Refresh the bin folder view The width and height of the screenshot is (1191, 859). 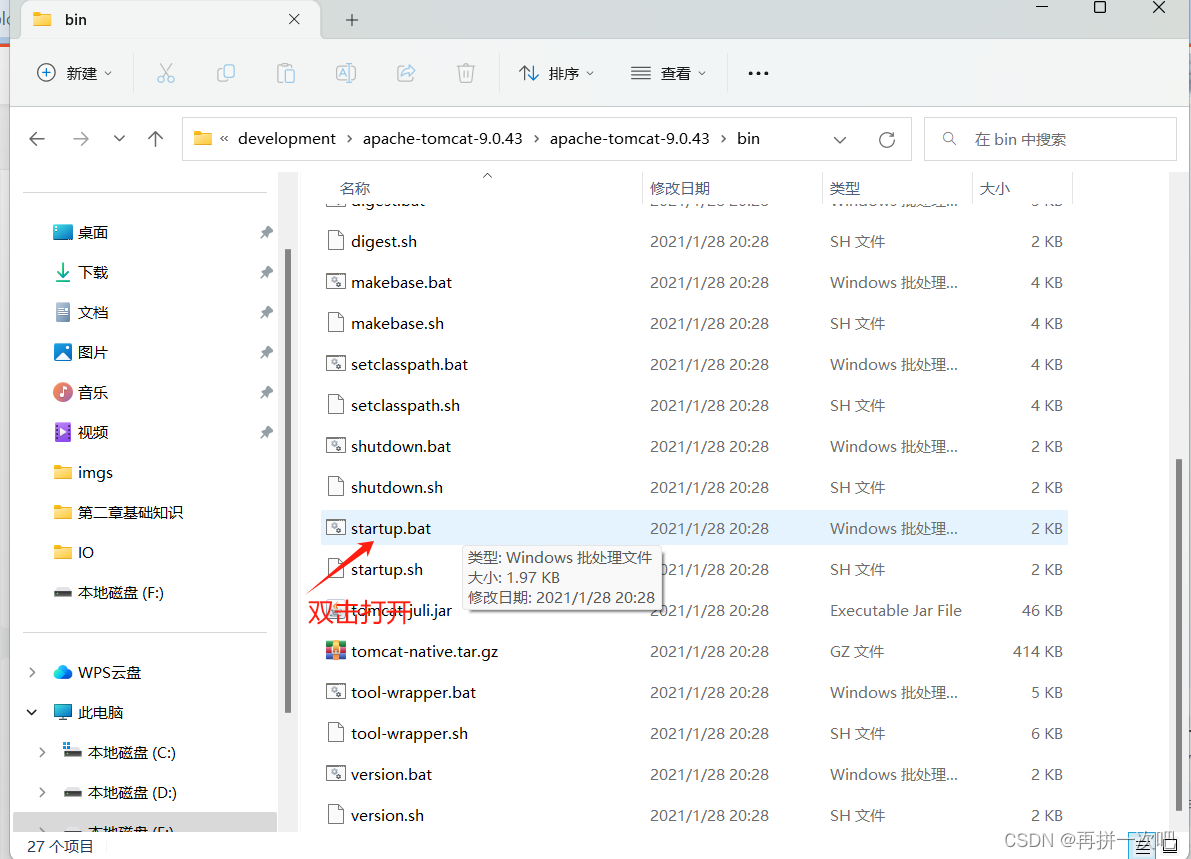coord(886,140)
